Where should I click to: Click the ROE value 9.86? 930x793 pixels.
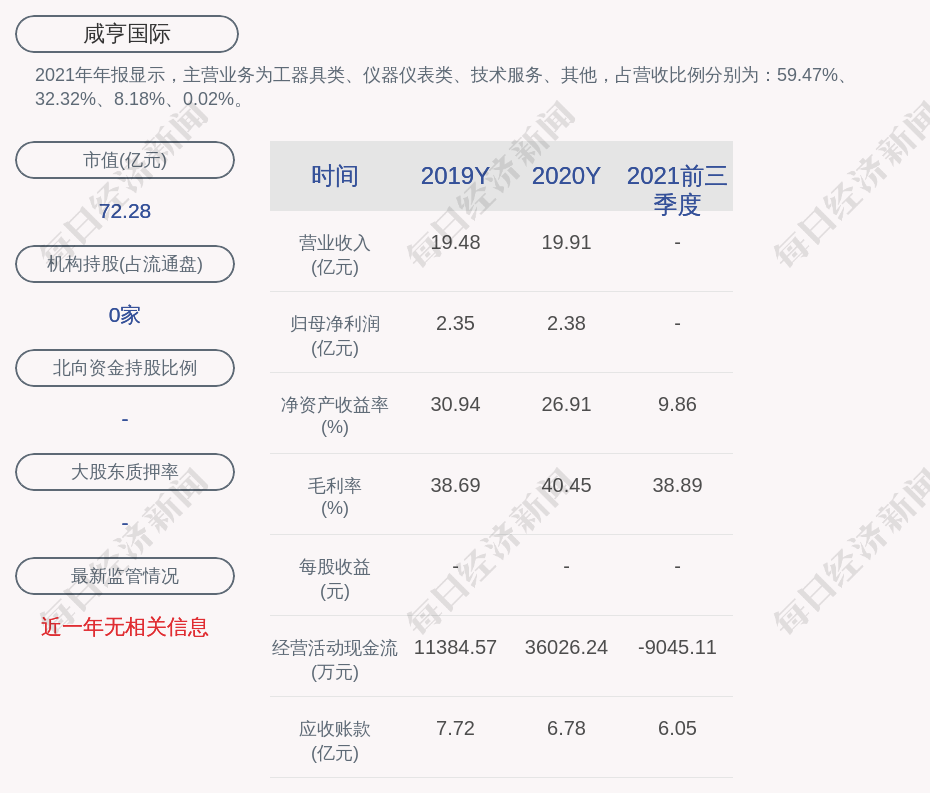tap(677, 405)
